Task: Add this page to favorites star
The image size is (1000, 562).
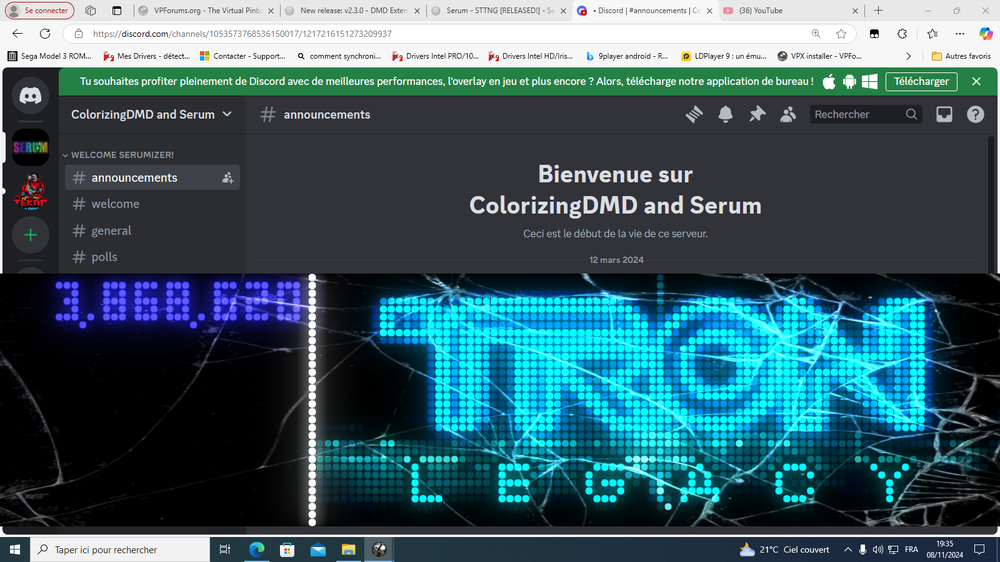Action: 841,34
